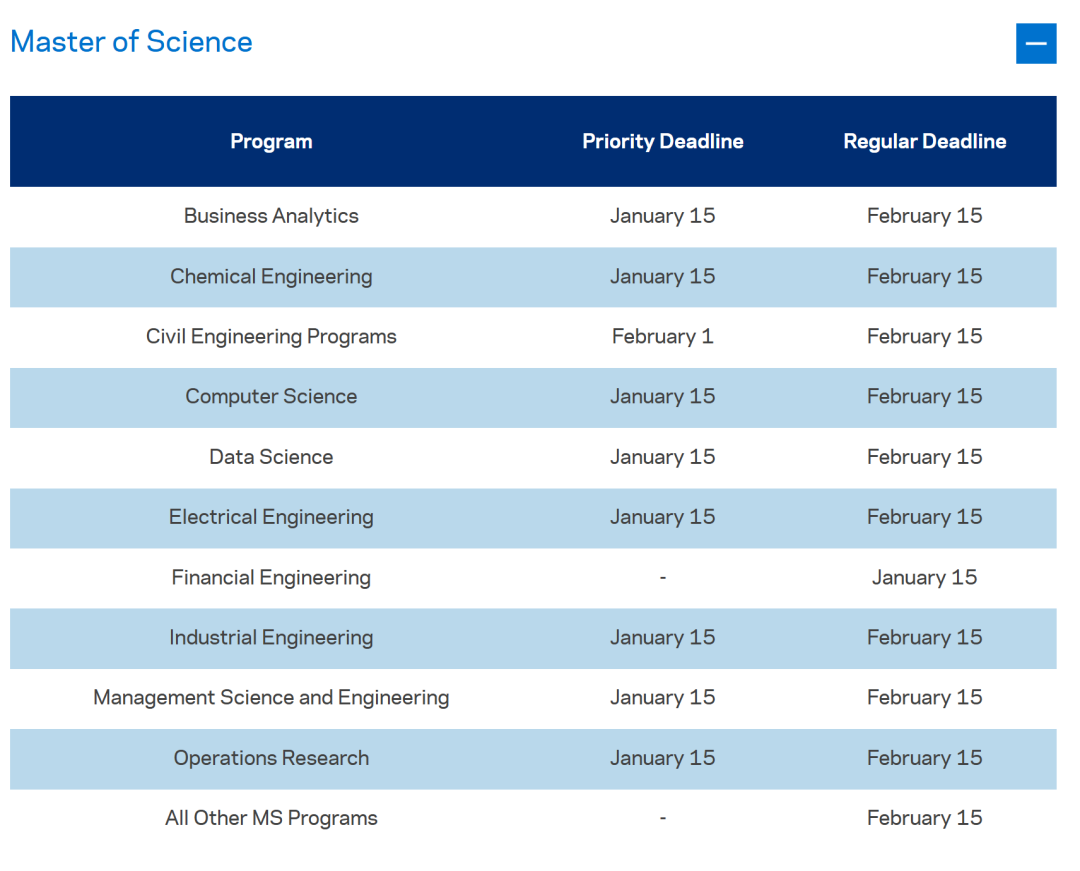Viewport: 1080px width, 871px height.
Task: Click the Financial Engineering program name
Action: coord(271,578)
